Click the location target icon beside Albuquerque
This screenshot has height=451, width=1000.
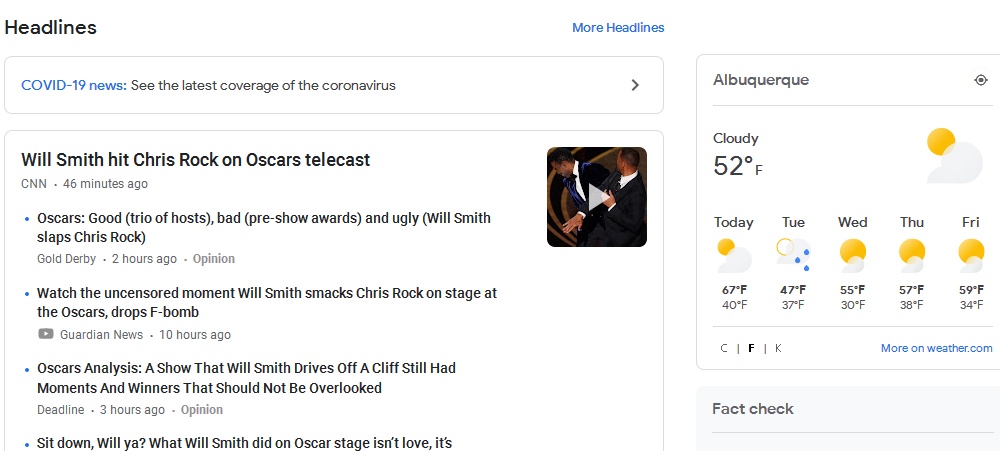(x=981, y=80)
